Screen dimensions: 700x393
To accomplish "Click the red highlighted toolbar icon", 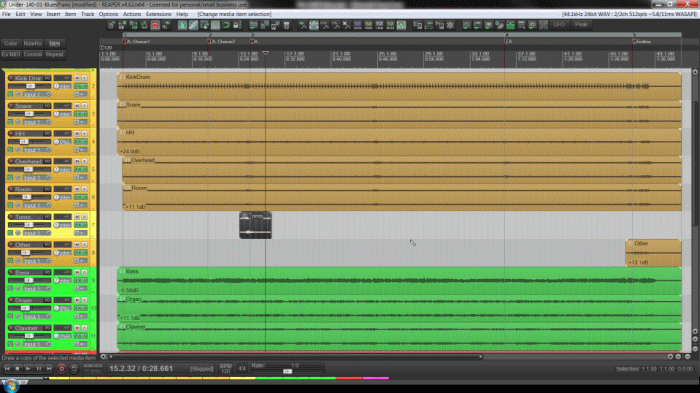I will 155,25.
